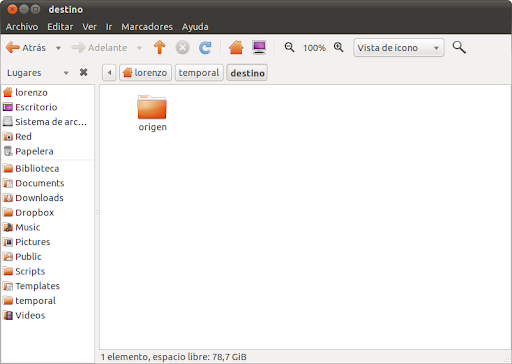Maximize the destino window
This screenshot has height=364, width=512.
tap(35, 9)
